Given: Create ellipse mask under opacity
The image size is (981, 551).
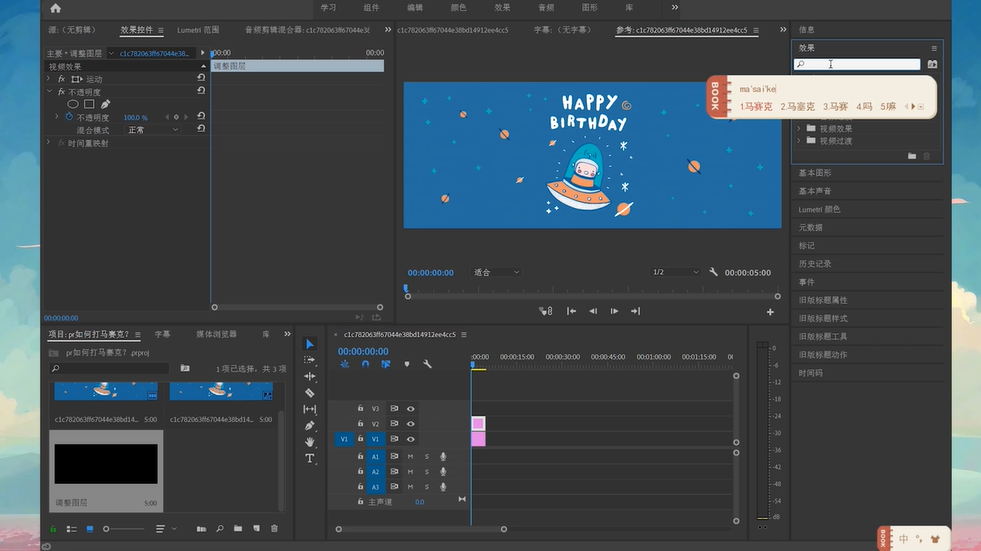Looking at the screenshot, I should (x=73, y=104).
